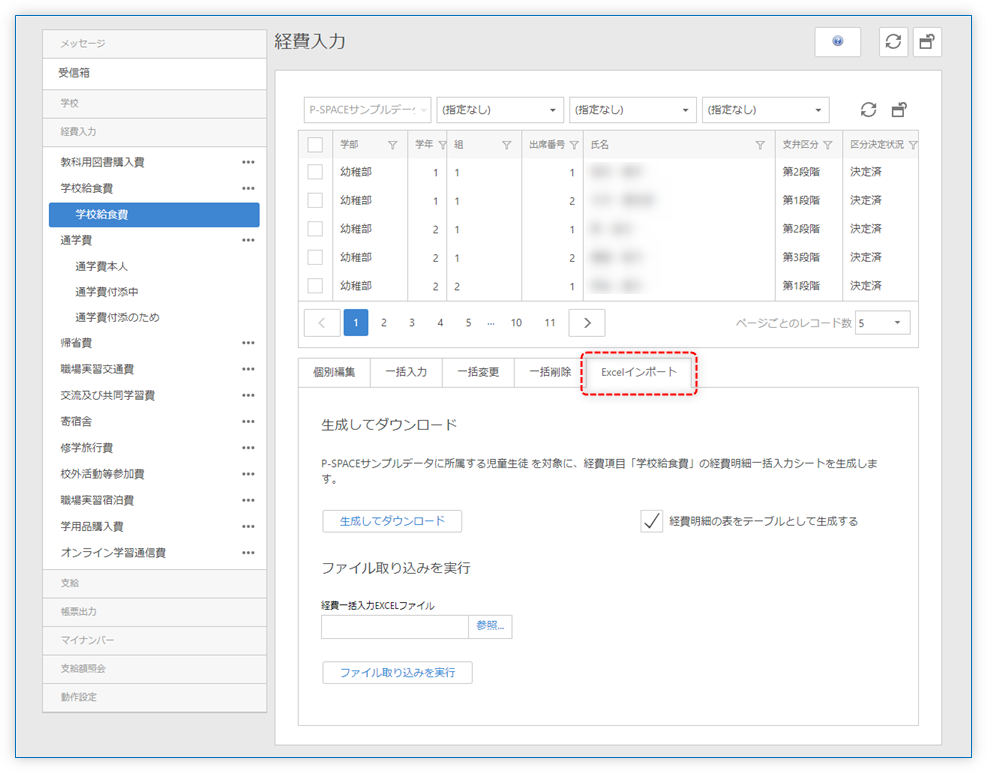Screen dimensions: 987x773
Task: Switch to the 一括変更 tab
Action: (478, 372)
